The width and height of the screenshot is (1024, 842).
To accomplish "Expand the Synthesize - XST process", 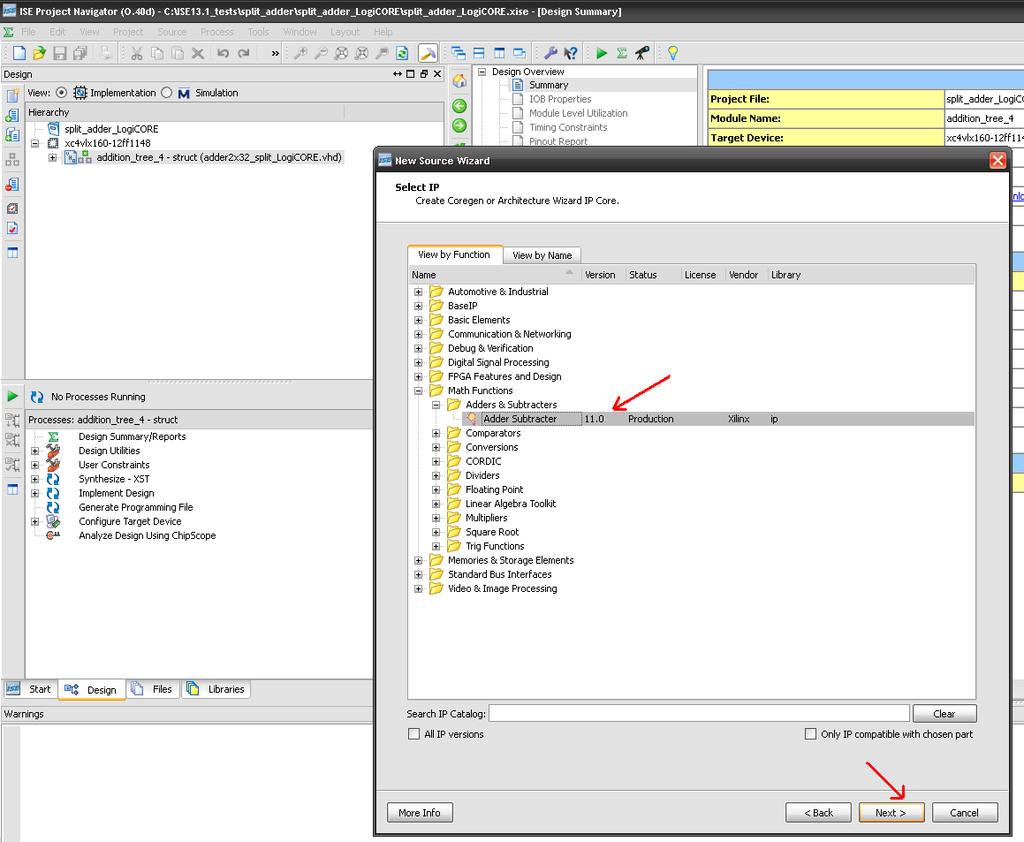I will click(x=35, y=479).
